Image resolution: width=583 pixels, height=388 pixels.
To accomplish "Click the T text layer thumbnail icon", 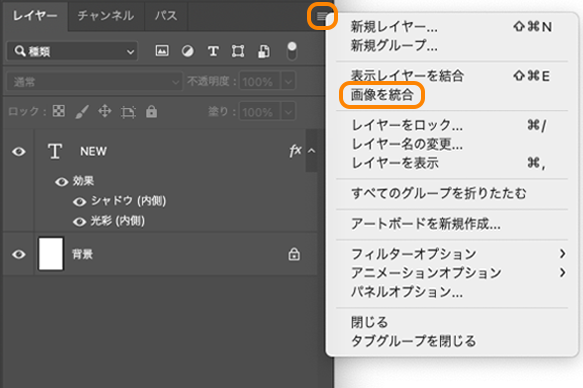I will click(x=55, y=151).
